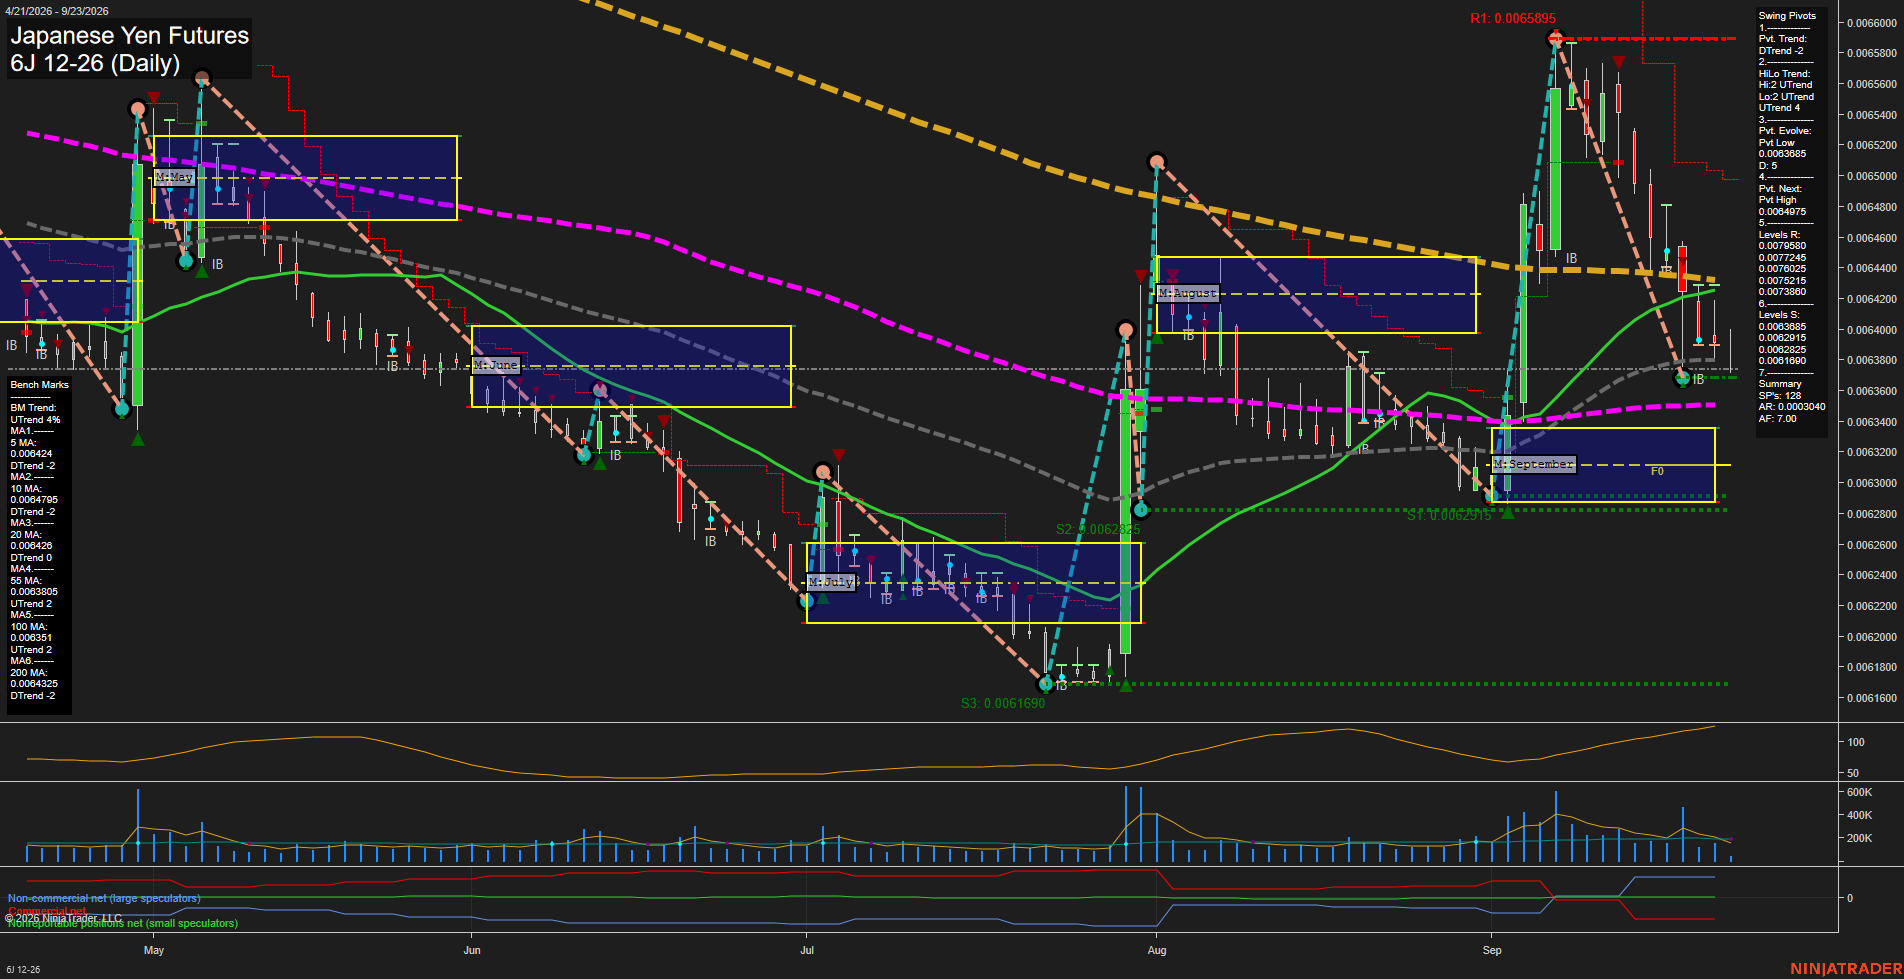Click the Non-commercial net (large speculators) legend
The height and width of the screenshot is (979, 1904).
coord(104,898)
